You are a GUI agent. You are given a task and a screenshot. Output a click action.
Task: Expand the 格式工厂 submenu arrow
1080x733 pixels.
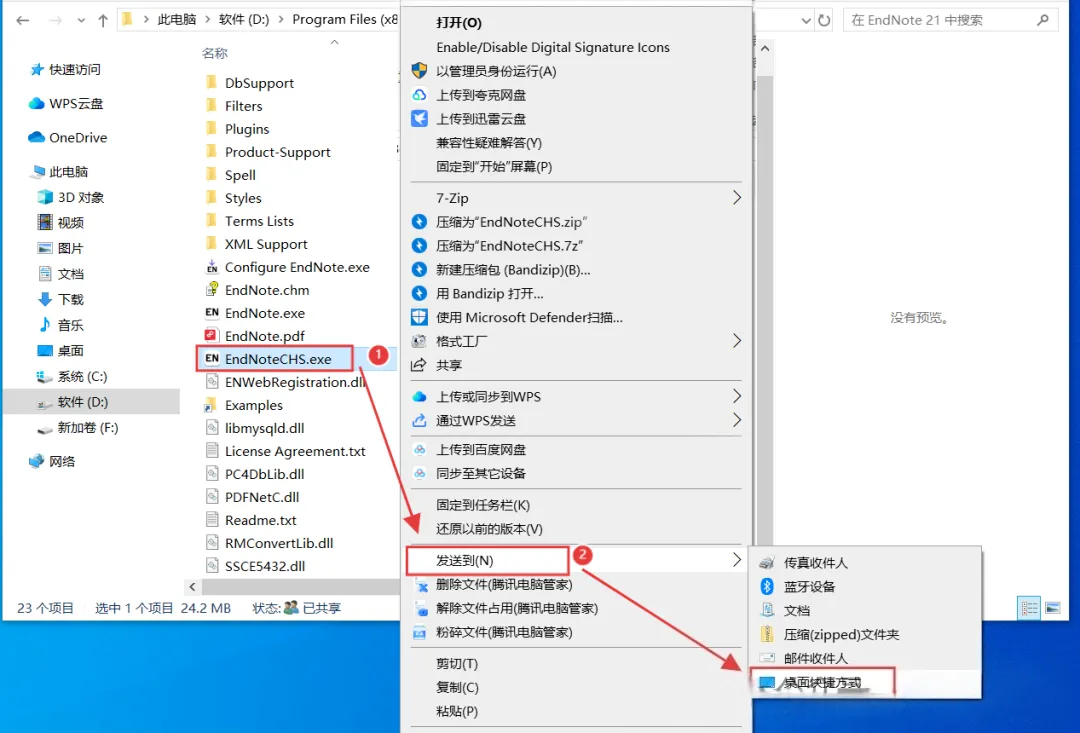coord(736,341)
